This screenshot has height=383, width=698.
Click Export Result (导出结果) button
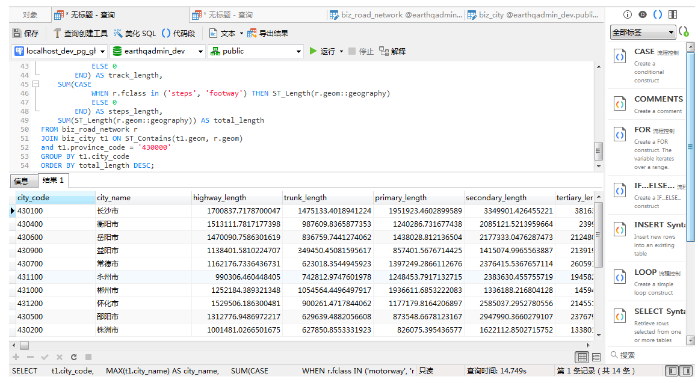[x=268, y=33]
